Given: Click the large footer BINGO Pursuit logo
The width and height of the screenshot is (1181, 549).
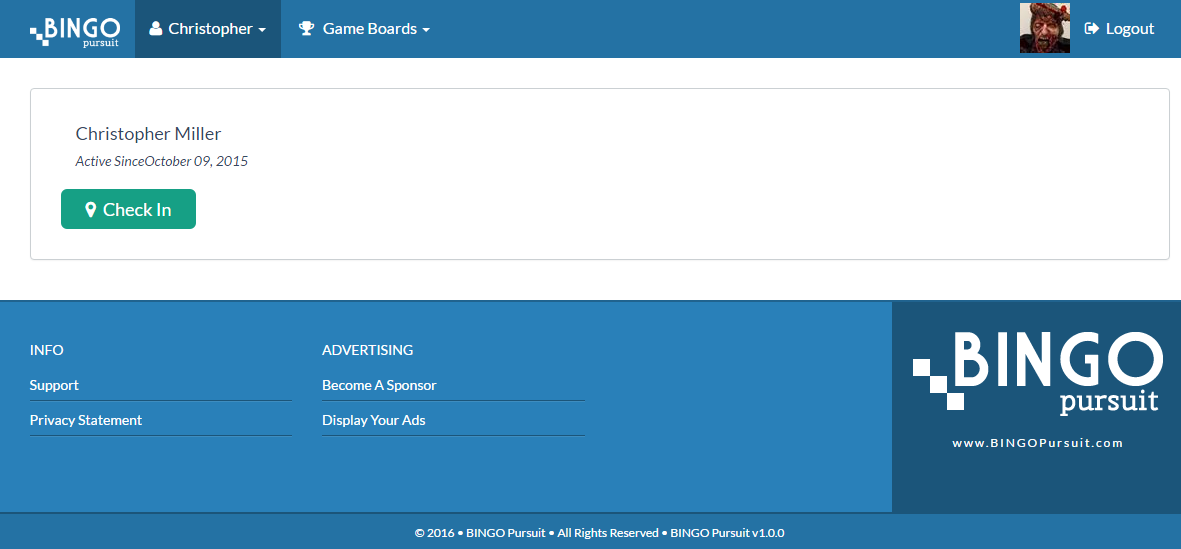Looking at the screenshot, I should [x=1037, y=372].
